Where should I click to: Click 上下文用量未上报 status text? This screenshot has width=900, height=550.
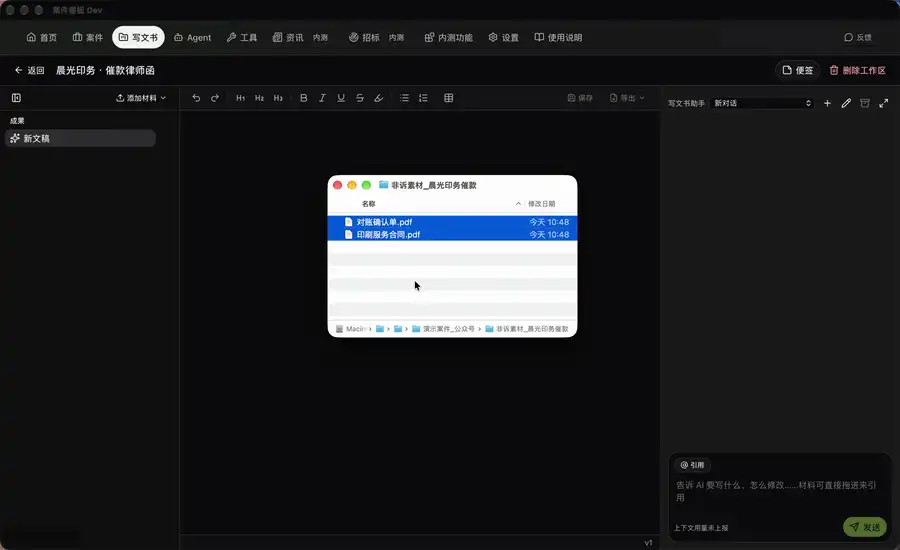click(x=701, y=528)
